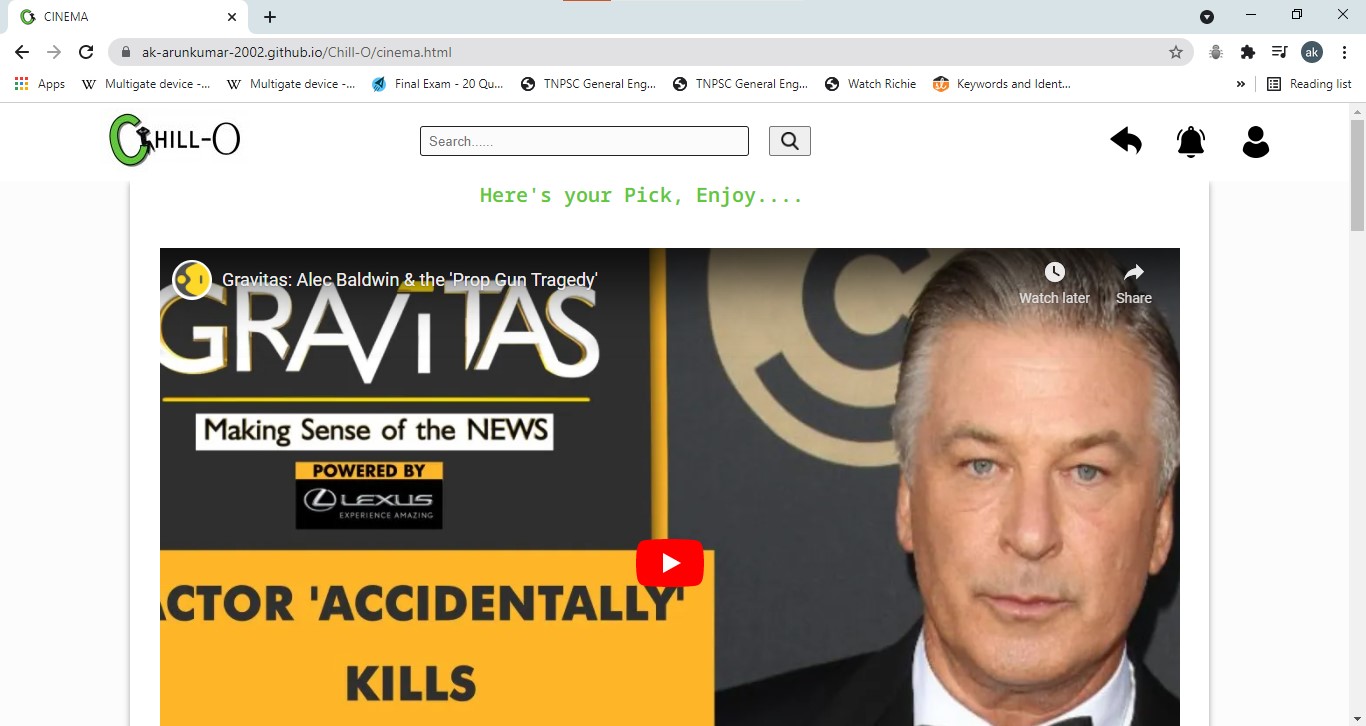This screenshot has height=726, width=1366.
Task: Open the Watch Richie bookmark
Action: 870,84
